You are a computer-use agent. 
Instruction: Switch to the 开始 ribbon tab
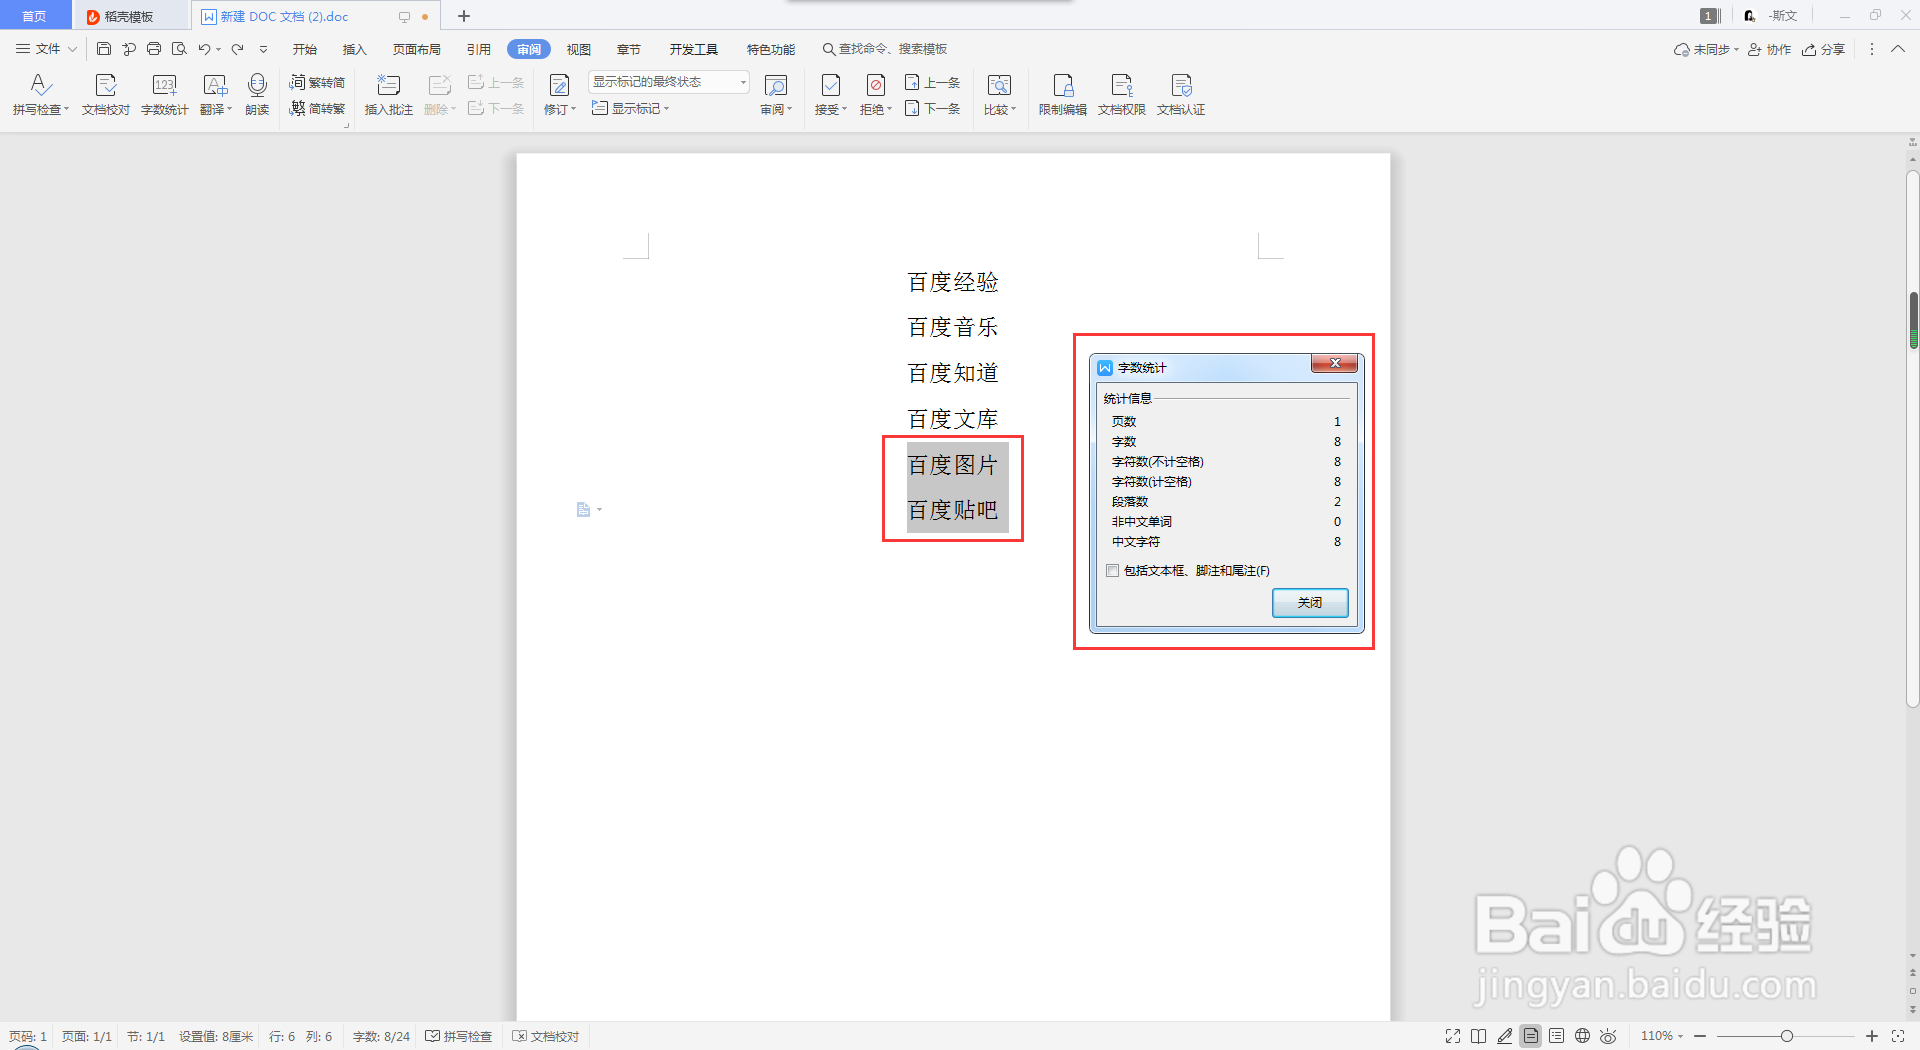tap(305, 49)
